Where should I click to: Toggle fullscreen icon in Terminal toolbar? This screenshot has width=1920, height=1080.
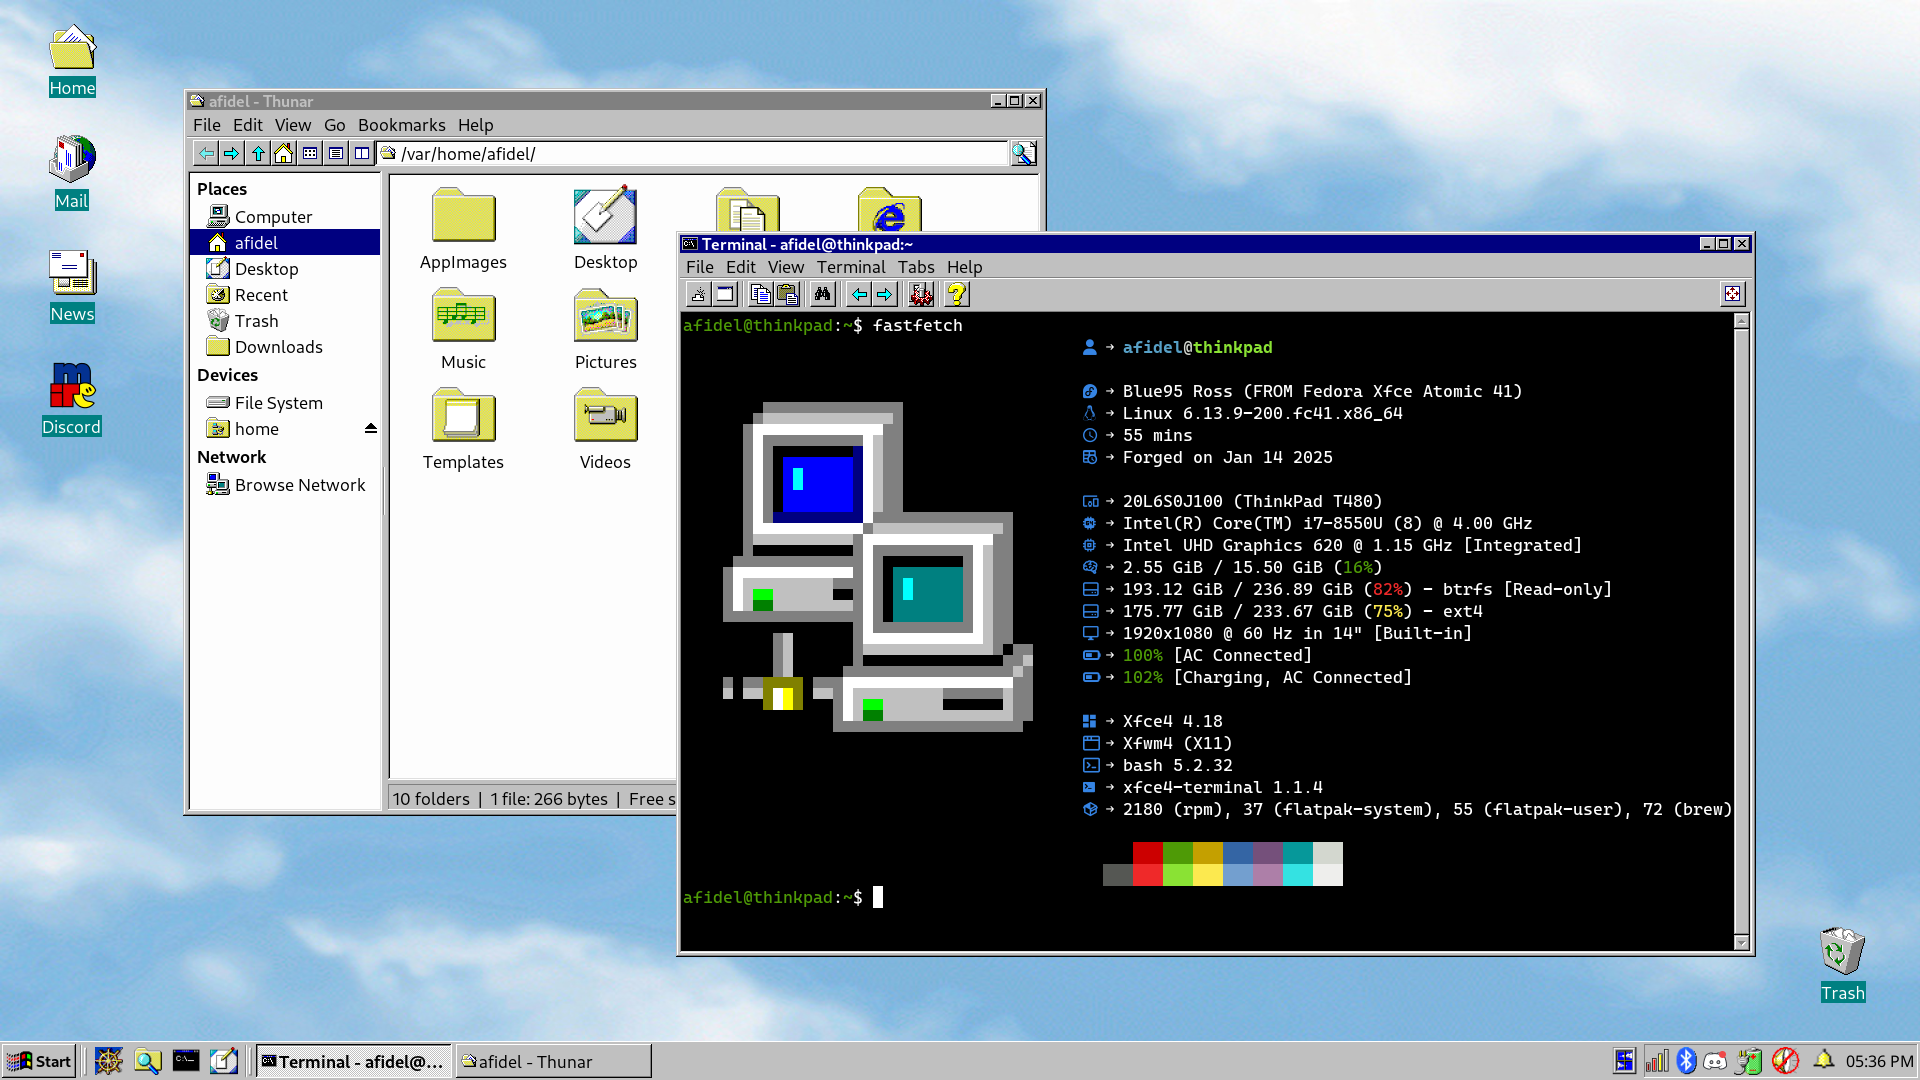[1732, 294]
